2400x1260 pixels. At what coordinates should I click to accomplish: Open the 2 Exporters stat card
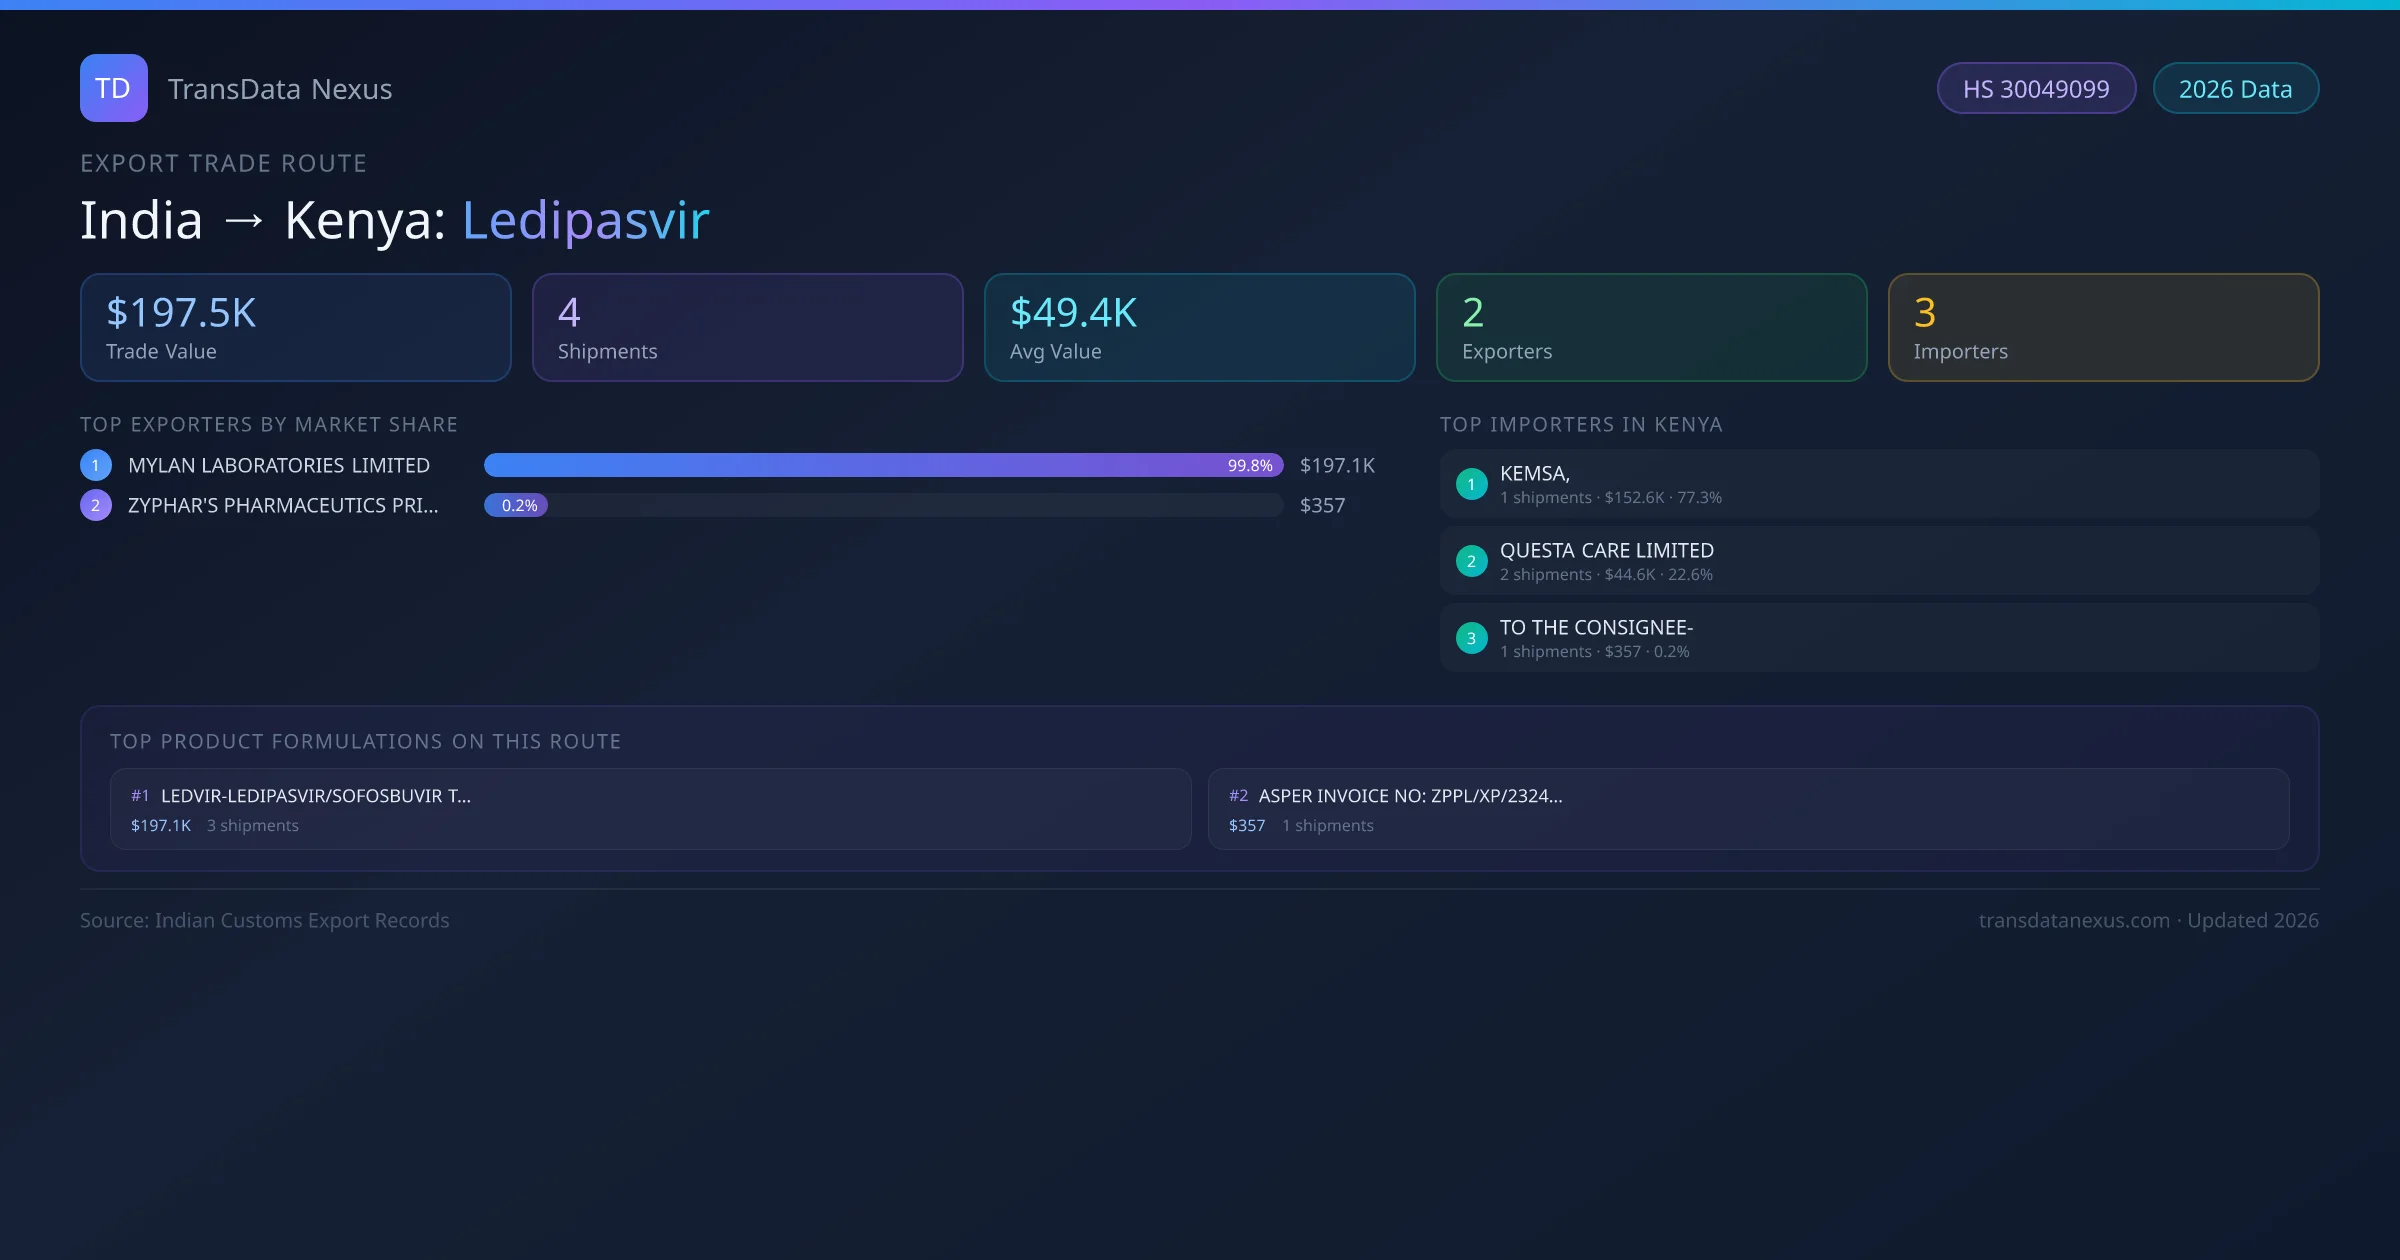[1651, 327]
